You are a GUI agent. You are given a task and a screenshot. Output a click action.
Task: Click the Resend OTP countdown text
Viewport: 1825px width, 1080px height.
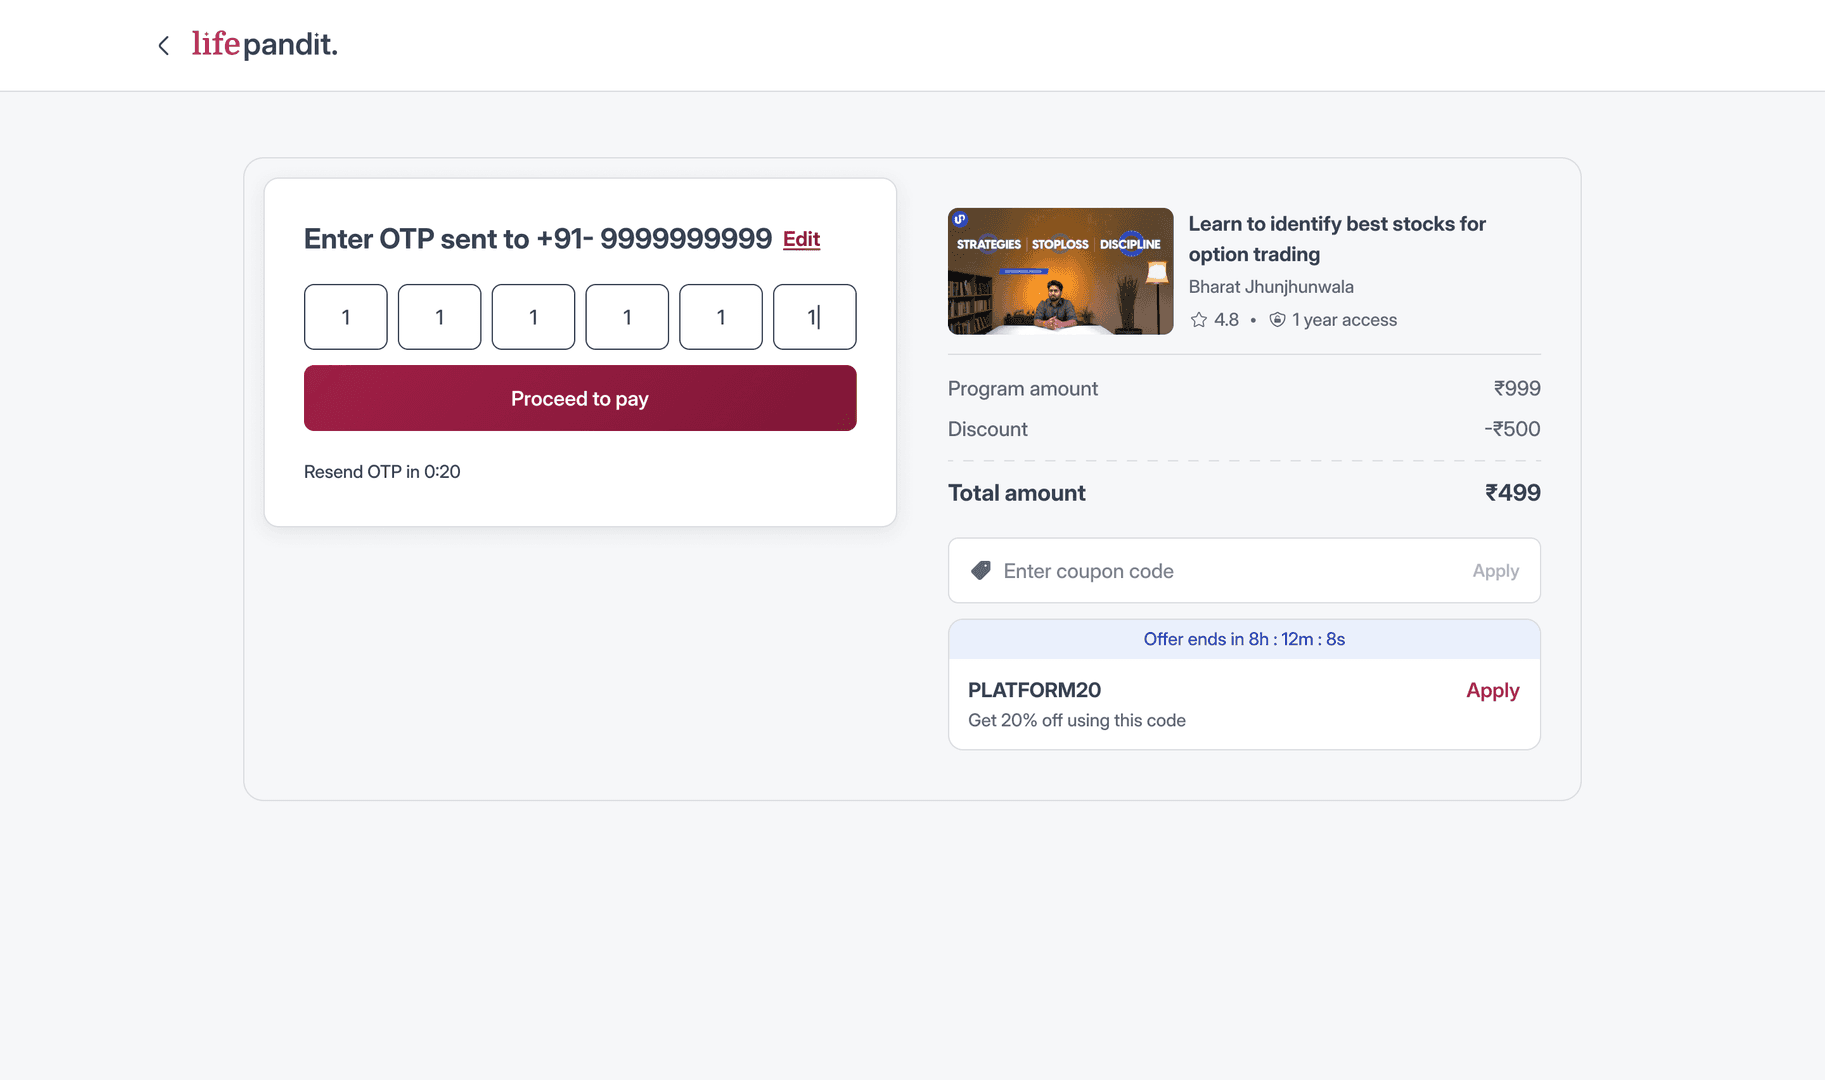pyautogui.click(x=382, y=472)
